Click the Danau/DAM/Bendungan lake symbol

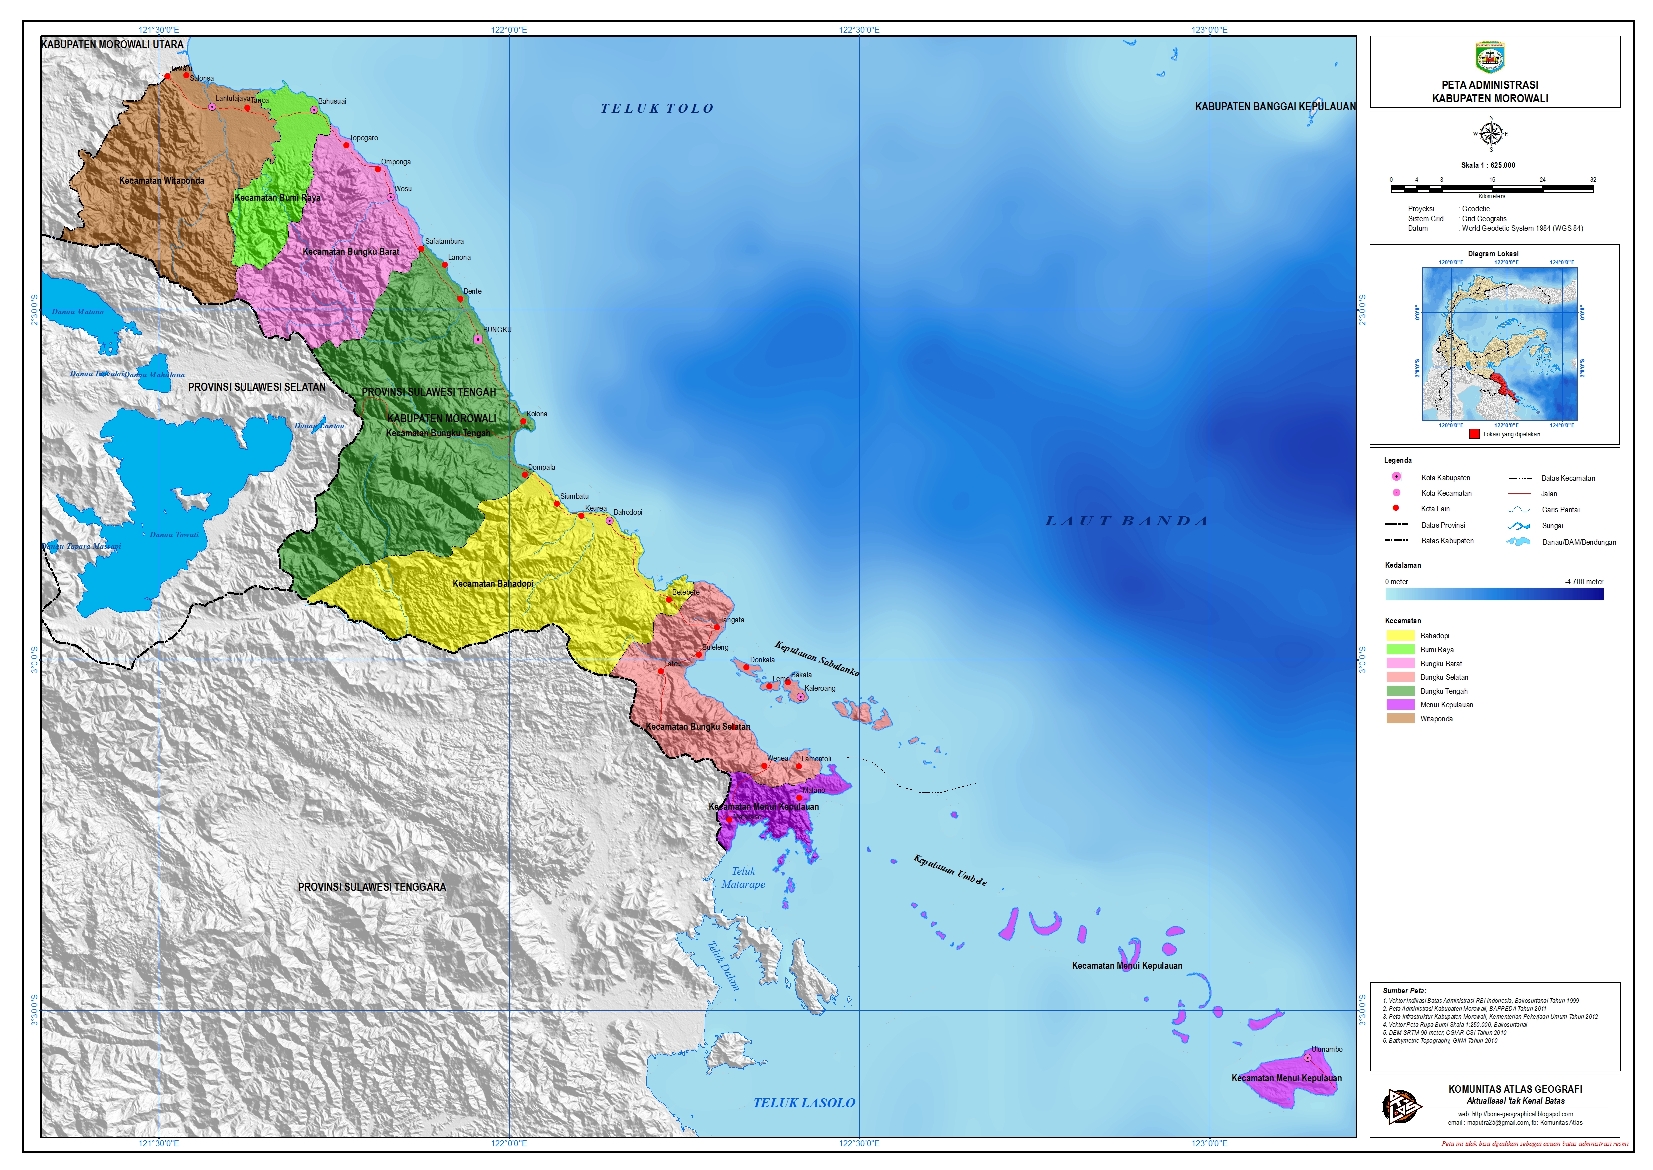click(x=1519, y=542)
